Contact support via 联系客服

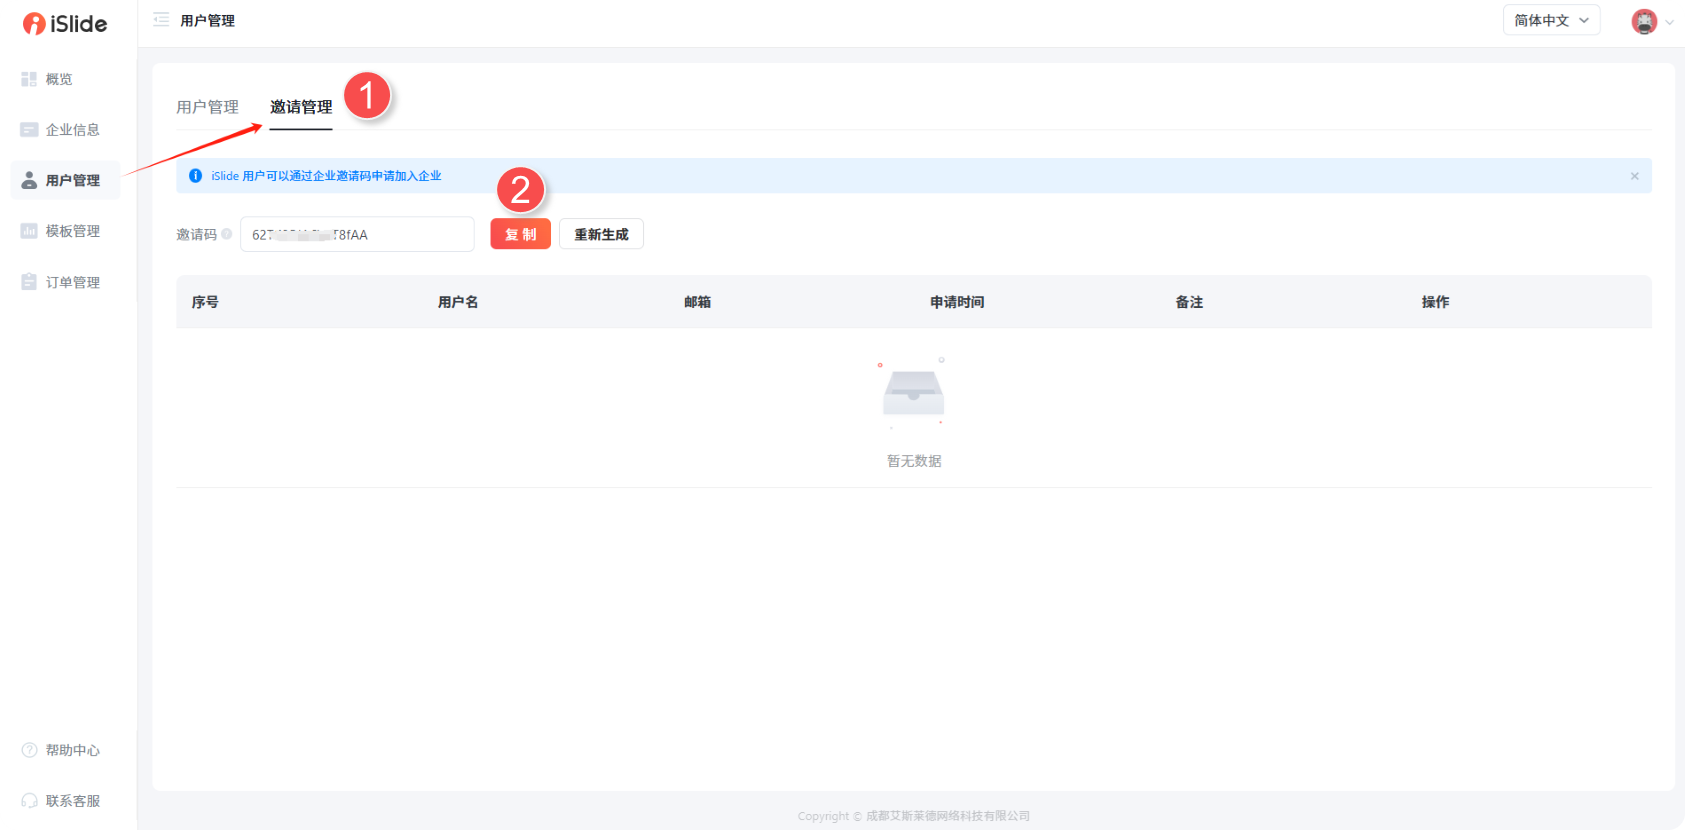click(x=71, y=801)
